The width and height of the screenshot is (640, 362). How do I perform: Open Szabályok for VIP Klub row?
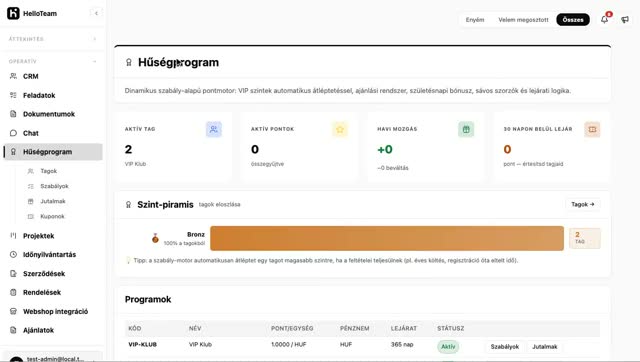coord(504,346)
